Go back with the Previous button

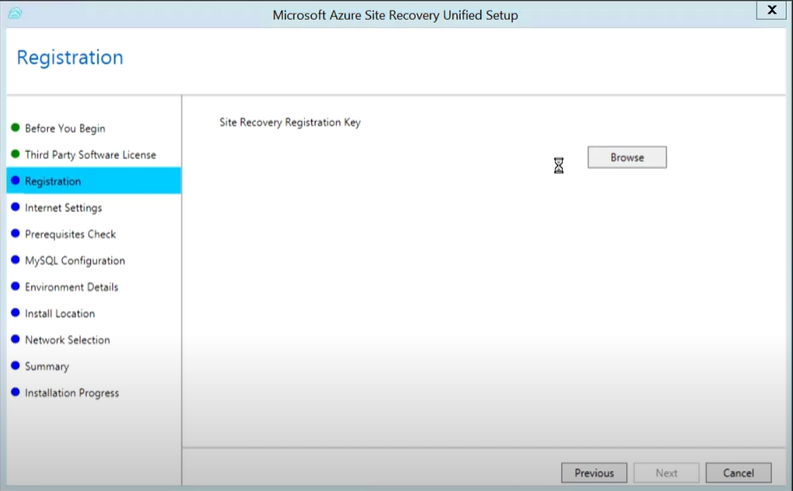click(594, 473)
